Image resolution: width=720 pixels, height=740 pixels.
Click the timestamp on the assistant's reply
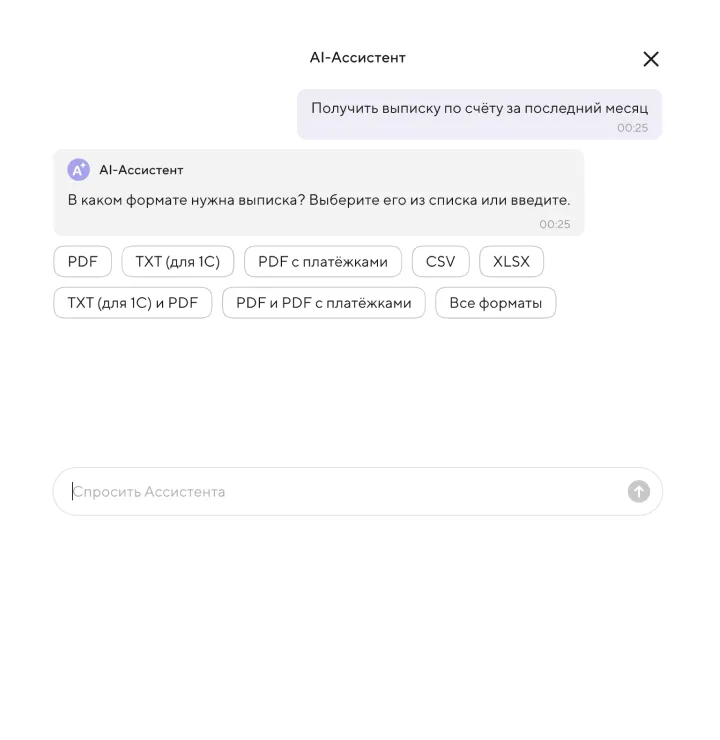pos(555,224)
